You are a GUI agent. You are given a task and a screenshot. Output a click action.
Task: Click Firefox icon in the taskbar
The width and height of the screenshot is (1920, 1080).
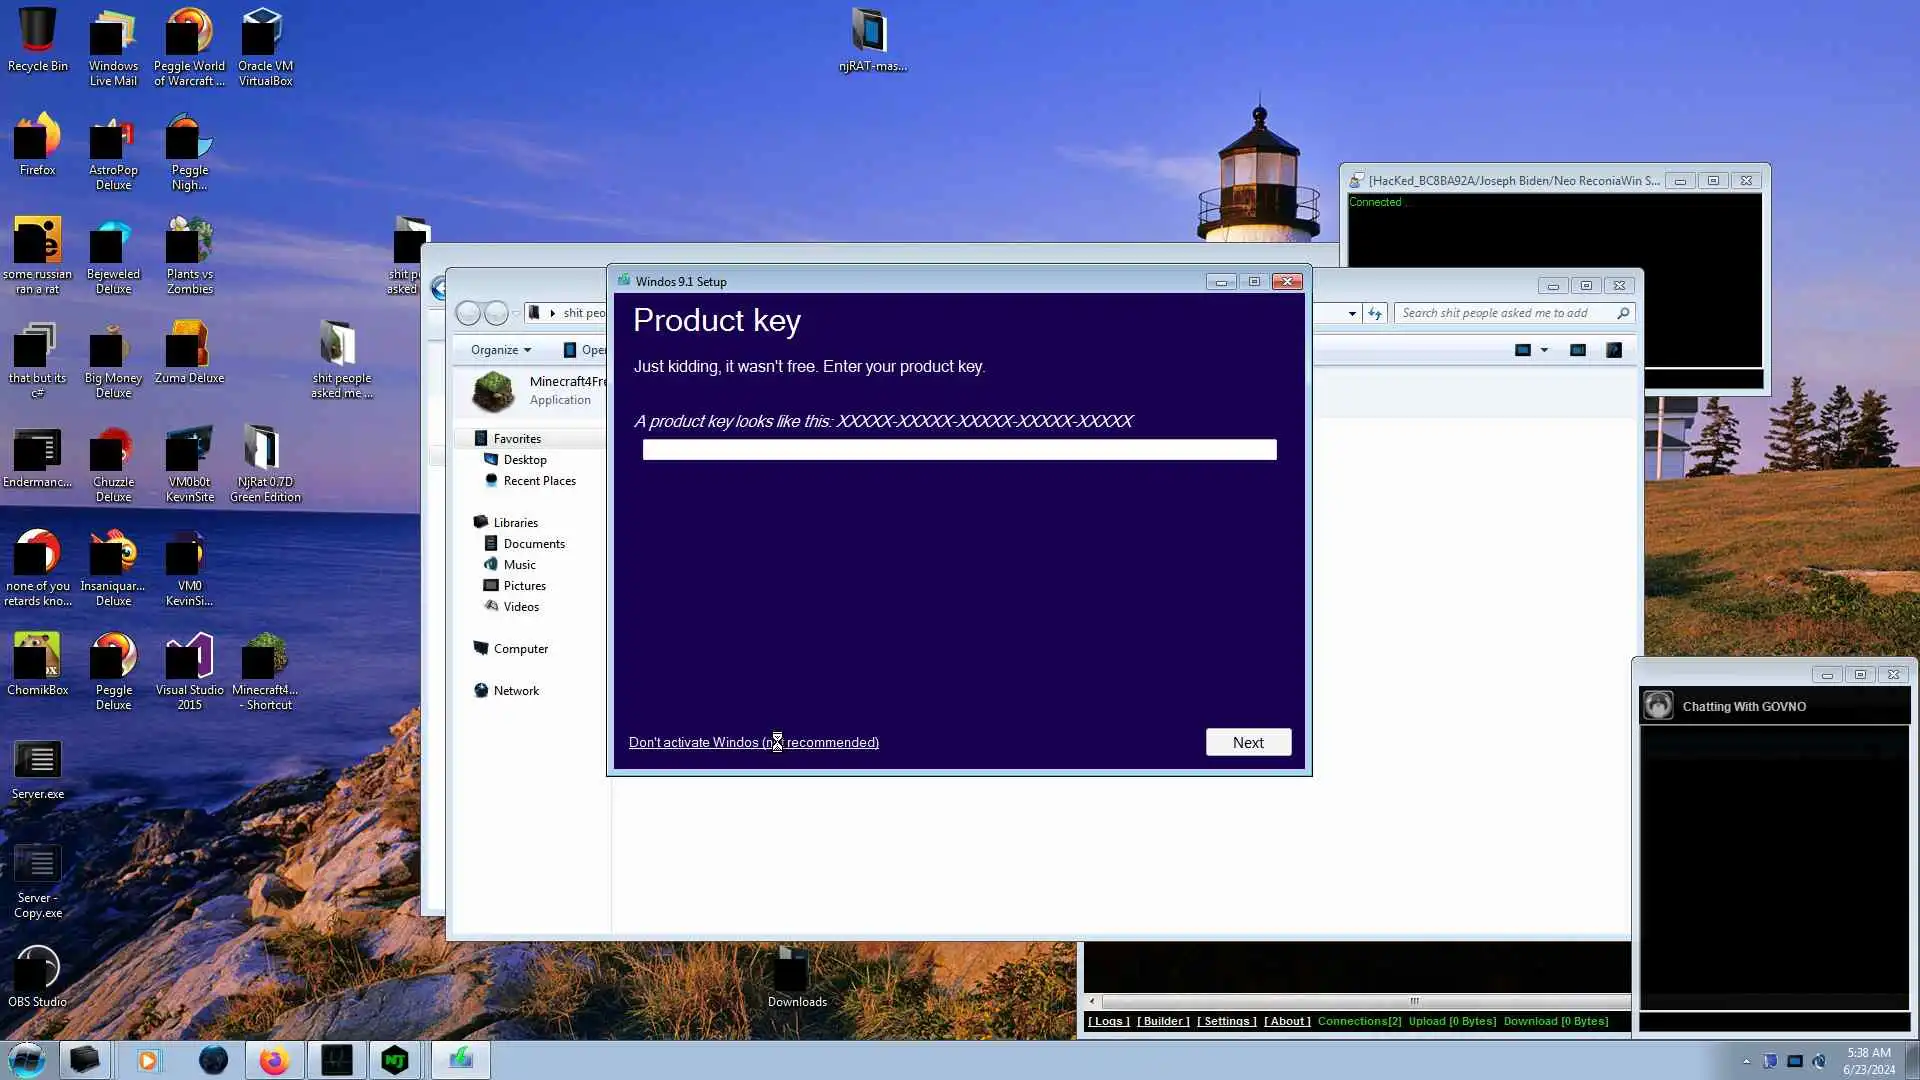[274, 1060]
